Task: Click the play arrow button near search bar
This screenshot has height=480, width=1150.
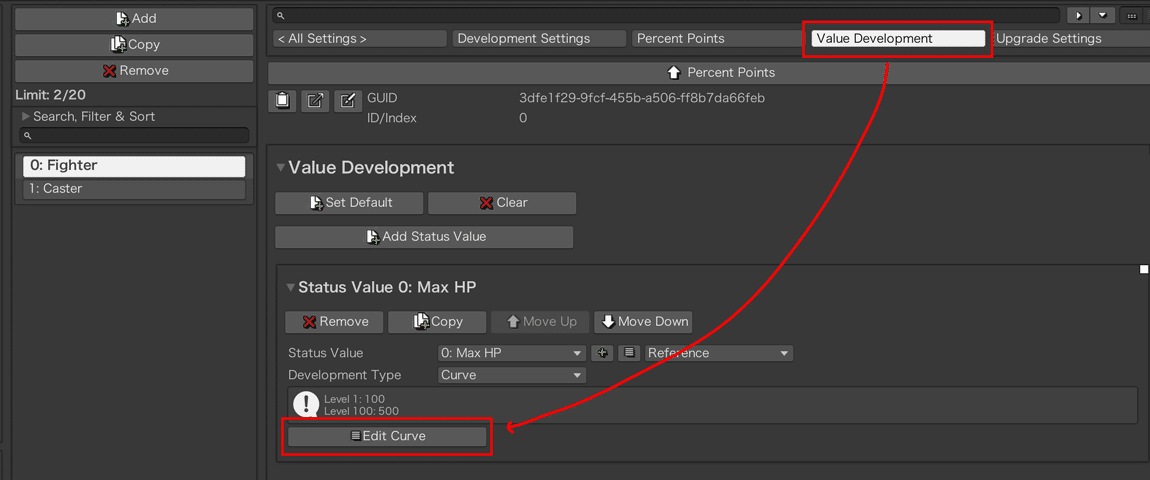Action: coord(1077,15)
